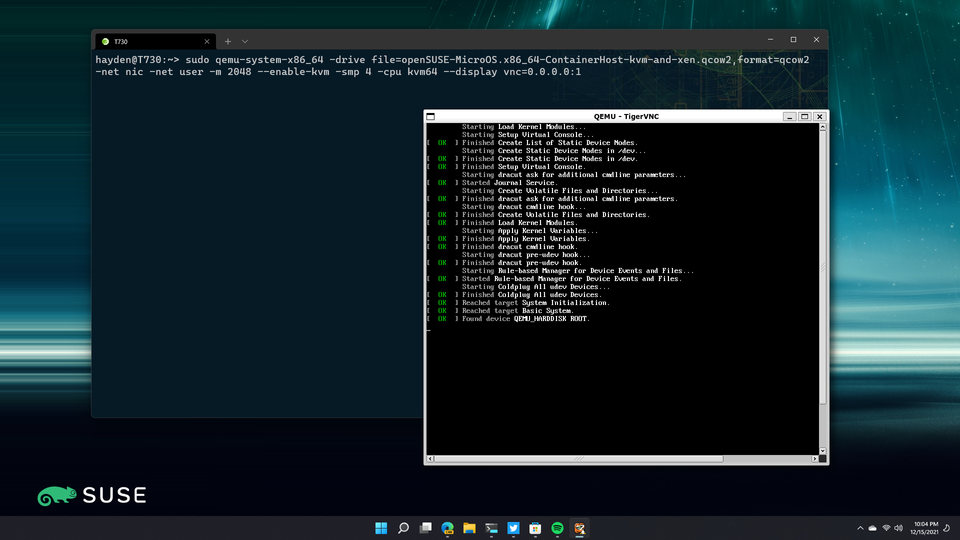
Task: Open TigerVNC window system menu
Action: tap(431, 116)
